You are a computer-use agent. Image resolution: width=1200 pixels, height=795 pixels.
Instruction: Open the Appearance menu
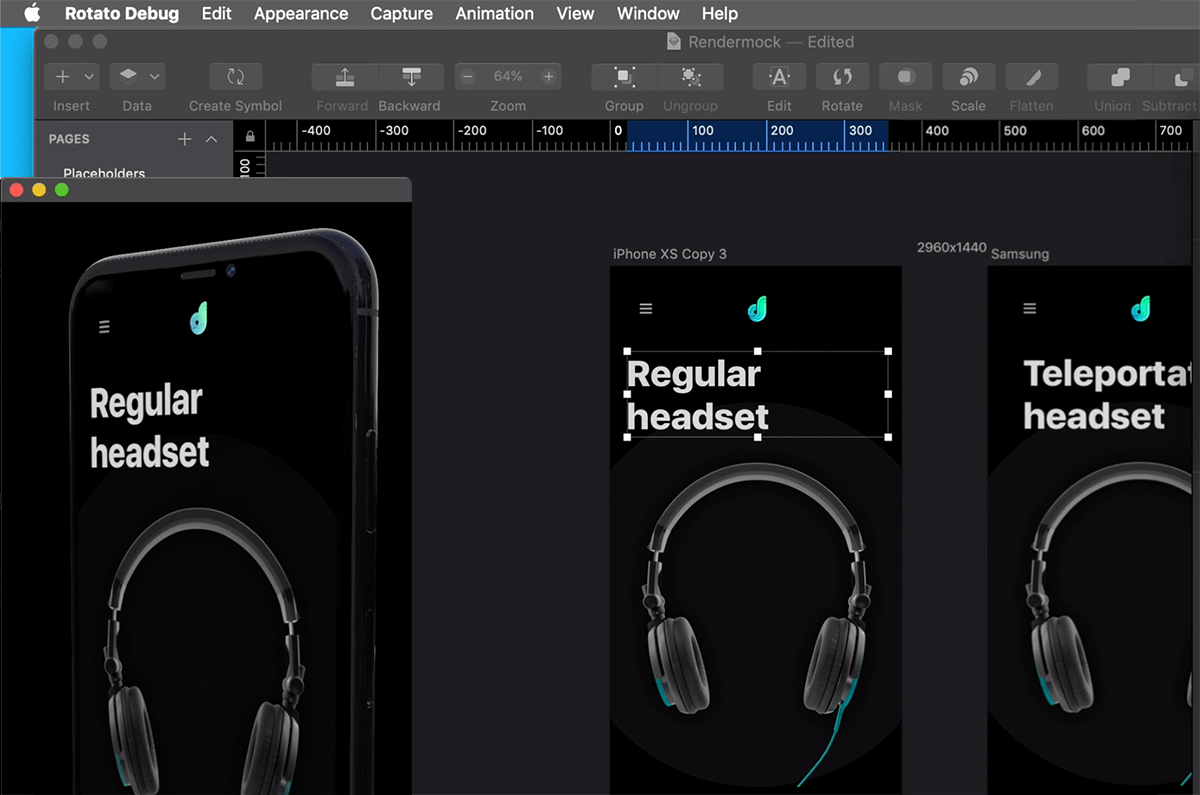(x=301, y=13)
